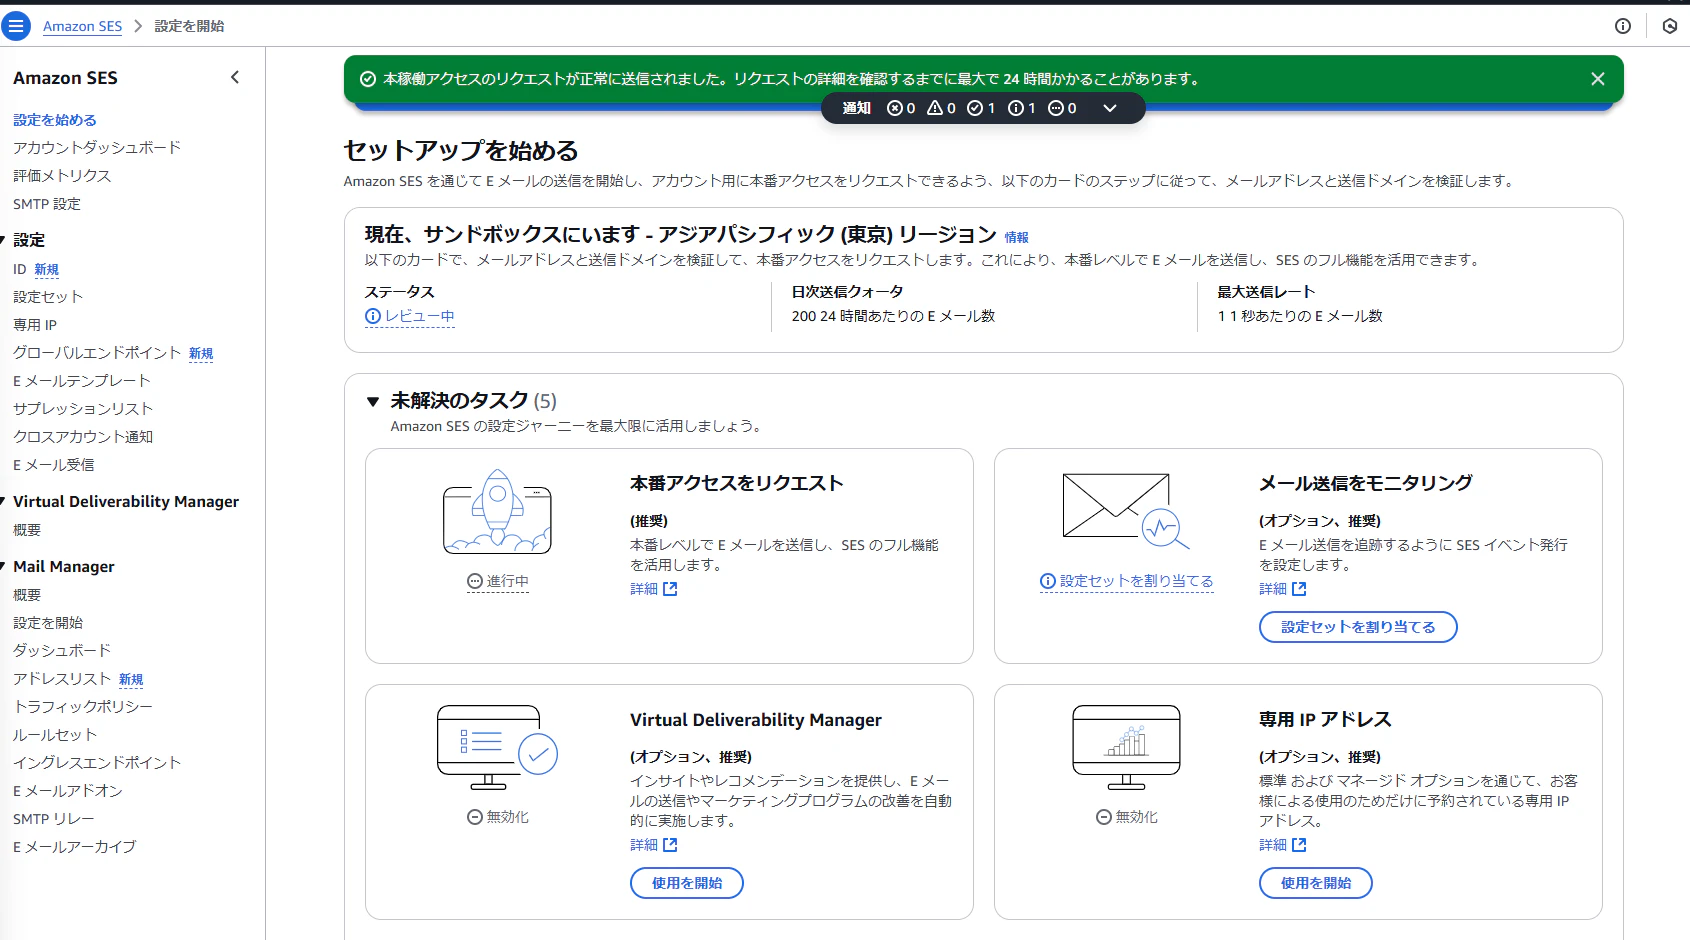This screenshot has height=940, width=1690.
Task: Open クロスアカウント通知 in the sidebar
Action: point(83,437)
